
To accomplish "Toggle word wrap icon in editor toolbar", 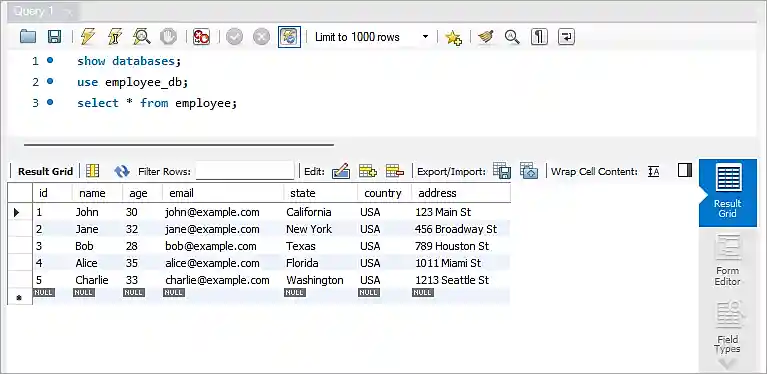I will pyautogui.click(x=566, y=37).
